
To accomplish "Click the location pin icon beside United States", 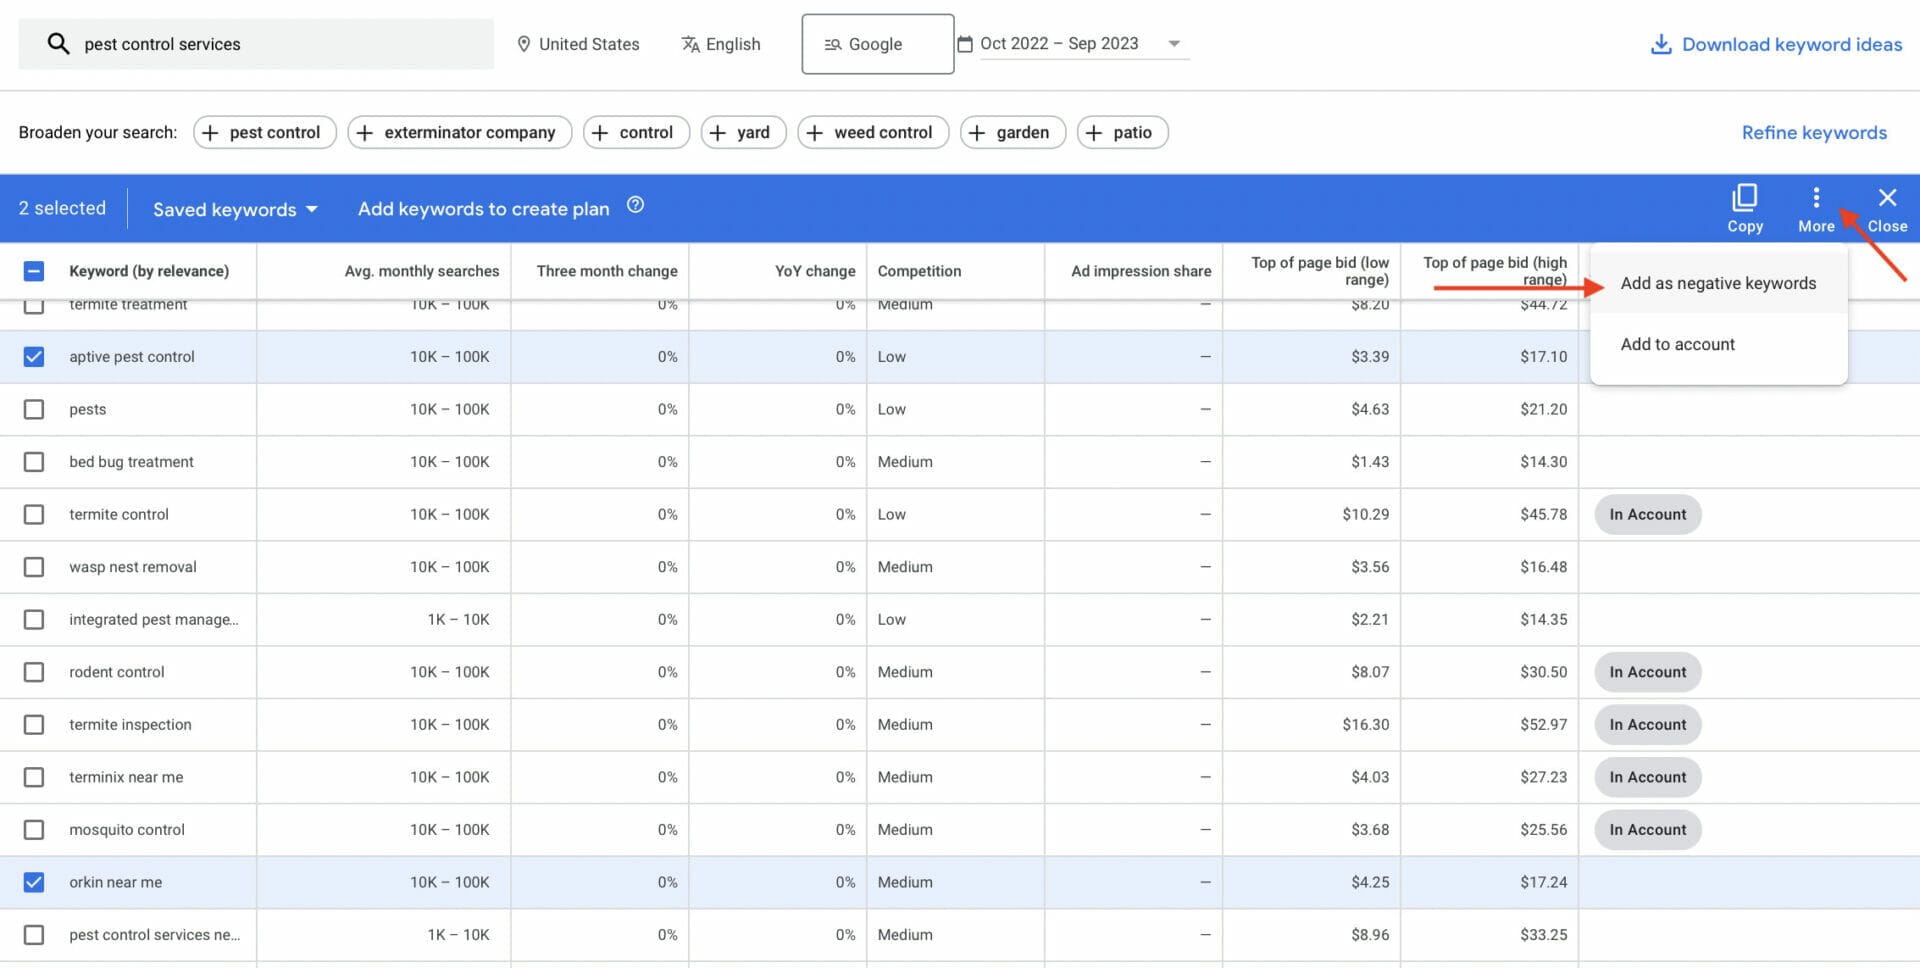I will [524, 43].
